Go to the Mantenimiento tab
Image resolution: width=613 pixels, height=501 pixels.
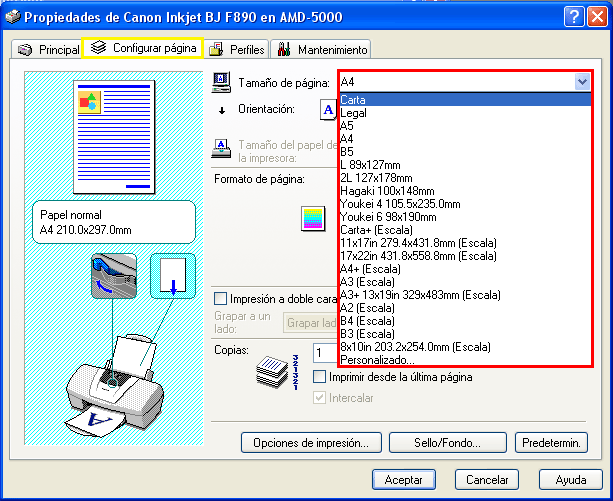click(x=321, y=49)
